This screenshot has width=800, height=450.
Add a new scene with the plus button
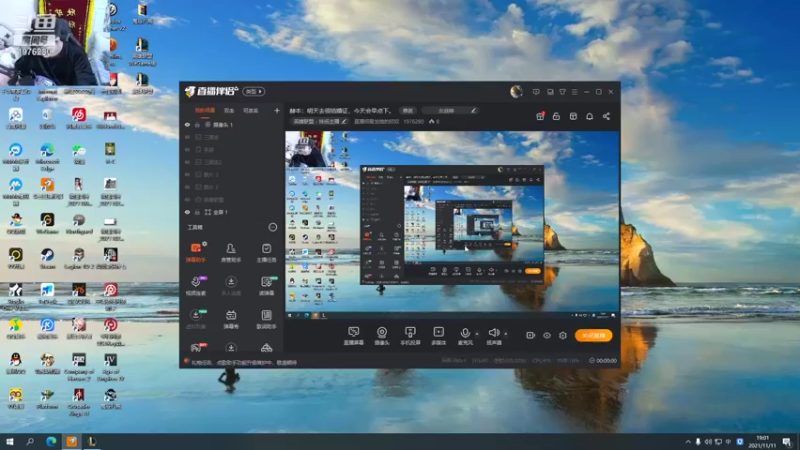tap(277, 110)
